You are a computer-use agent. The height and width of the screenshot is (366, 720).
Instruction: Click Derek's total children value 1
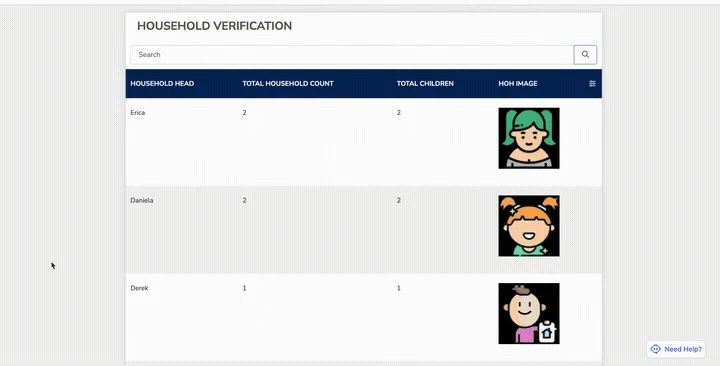pyautogui.click(x=399, y=288)
